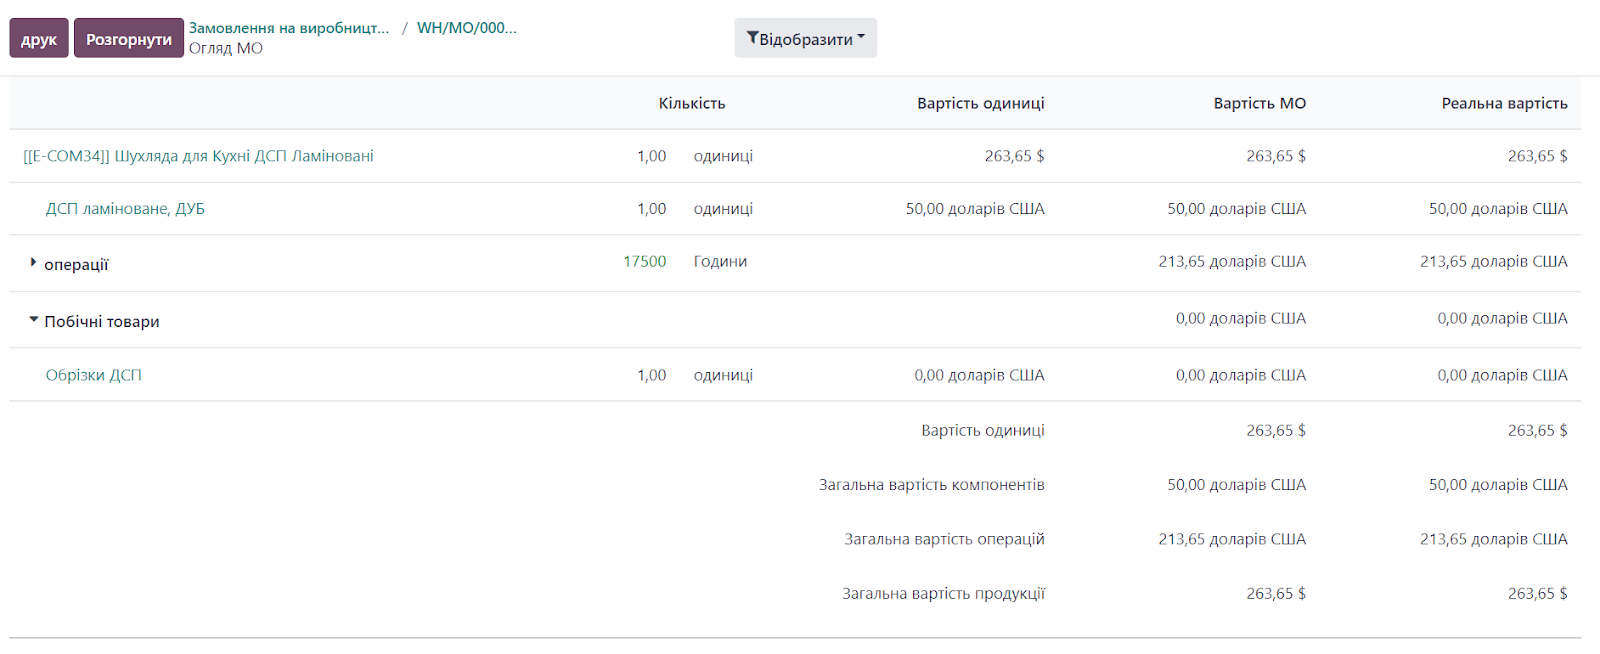
Task: Click the funnel icon in Відобразити
Action: [752, 38]
